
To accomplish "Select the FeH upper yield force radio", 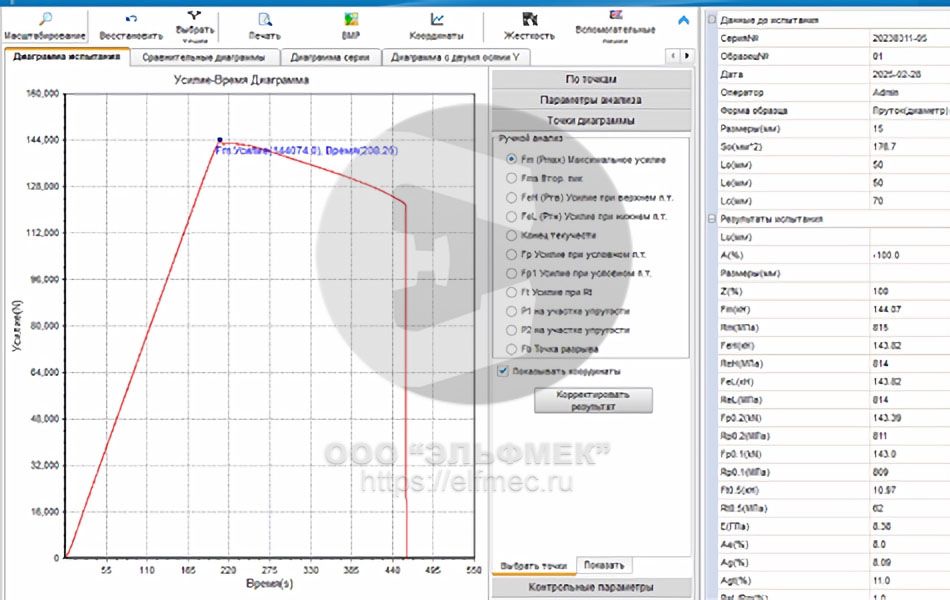I will point(511,198).
